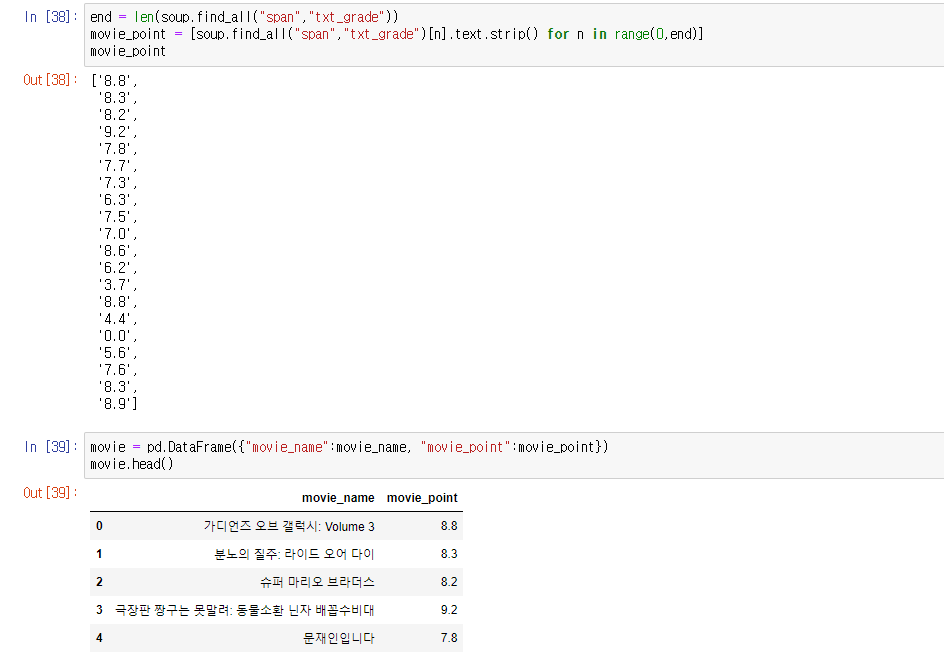
Task: Click movie name 분노의 질주: 라이드 오어 다이
Action: click(294, 554)
